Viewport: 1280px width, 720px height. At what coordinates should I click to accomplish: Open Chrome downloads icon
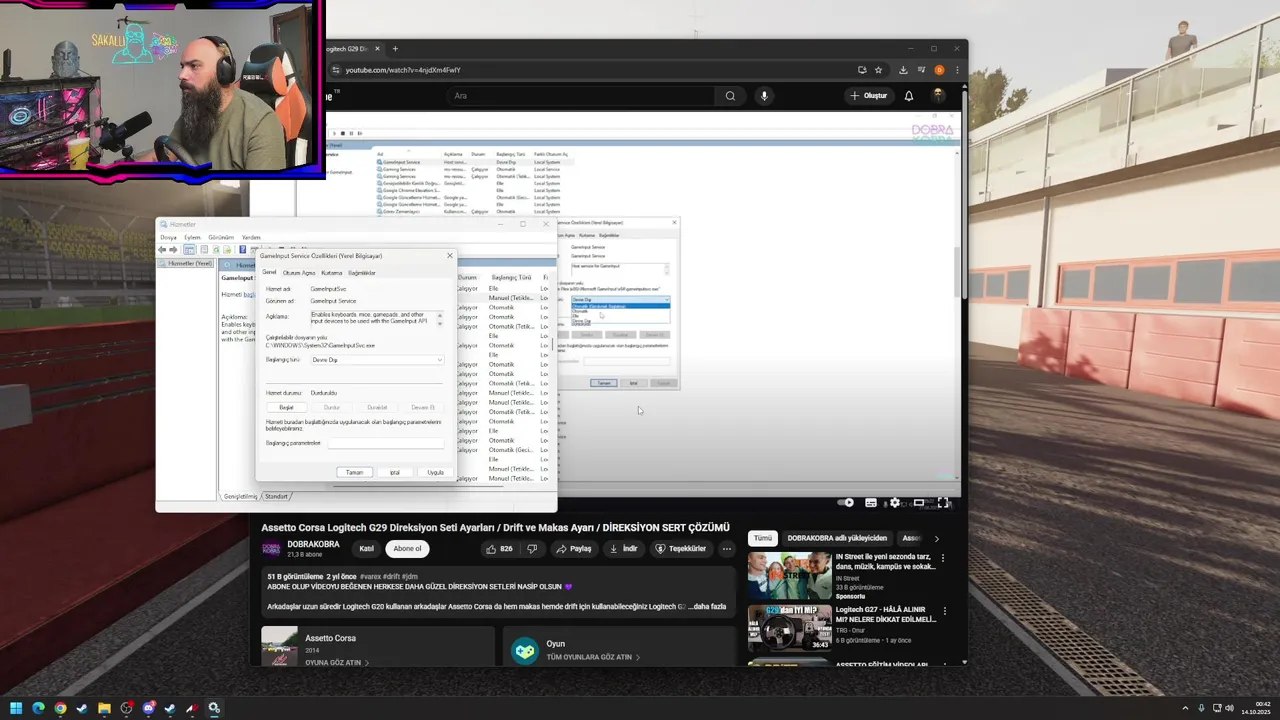click(x=903, y=70)
